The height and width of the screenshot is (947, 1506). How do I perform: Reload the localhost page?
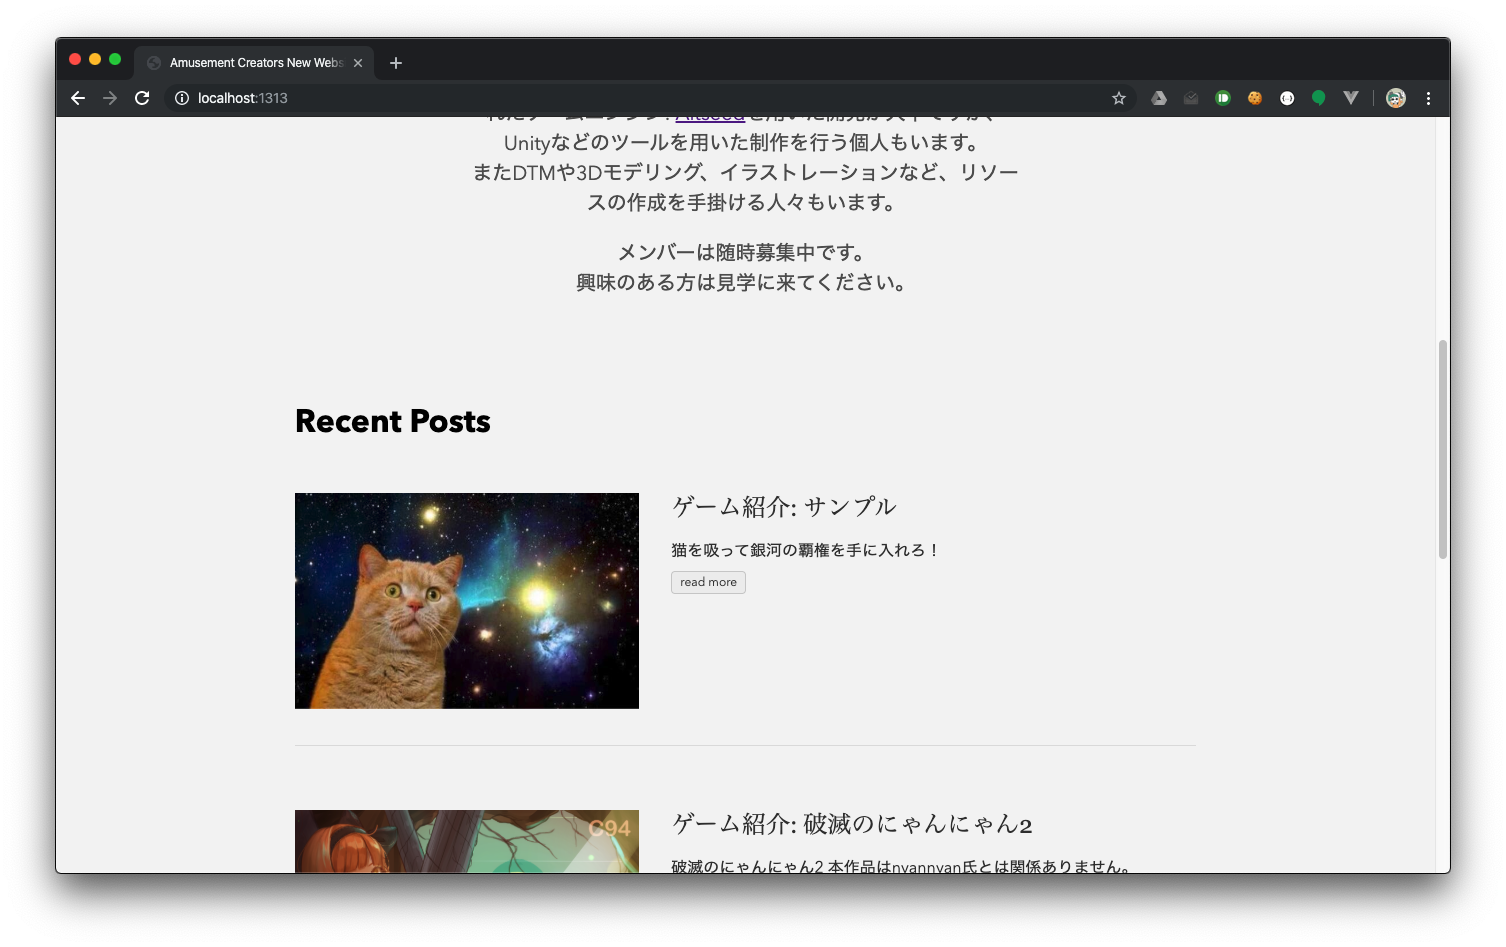(142, 98)
